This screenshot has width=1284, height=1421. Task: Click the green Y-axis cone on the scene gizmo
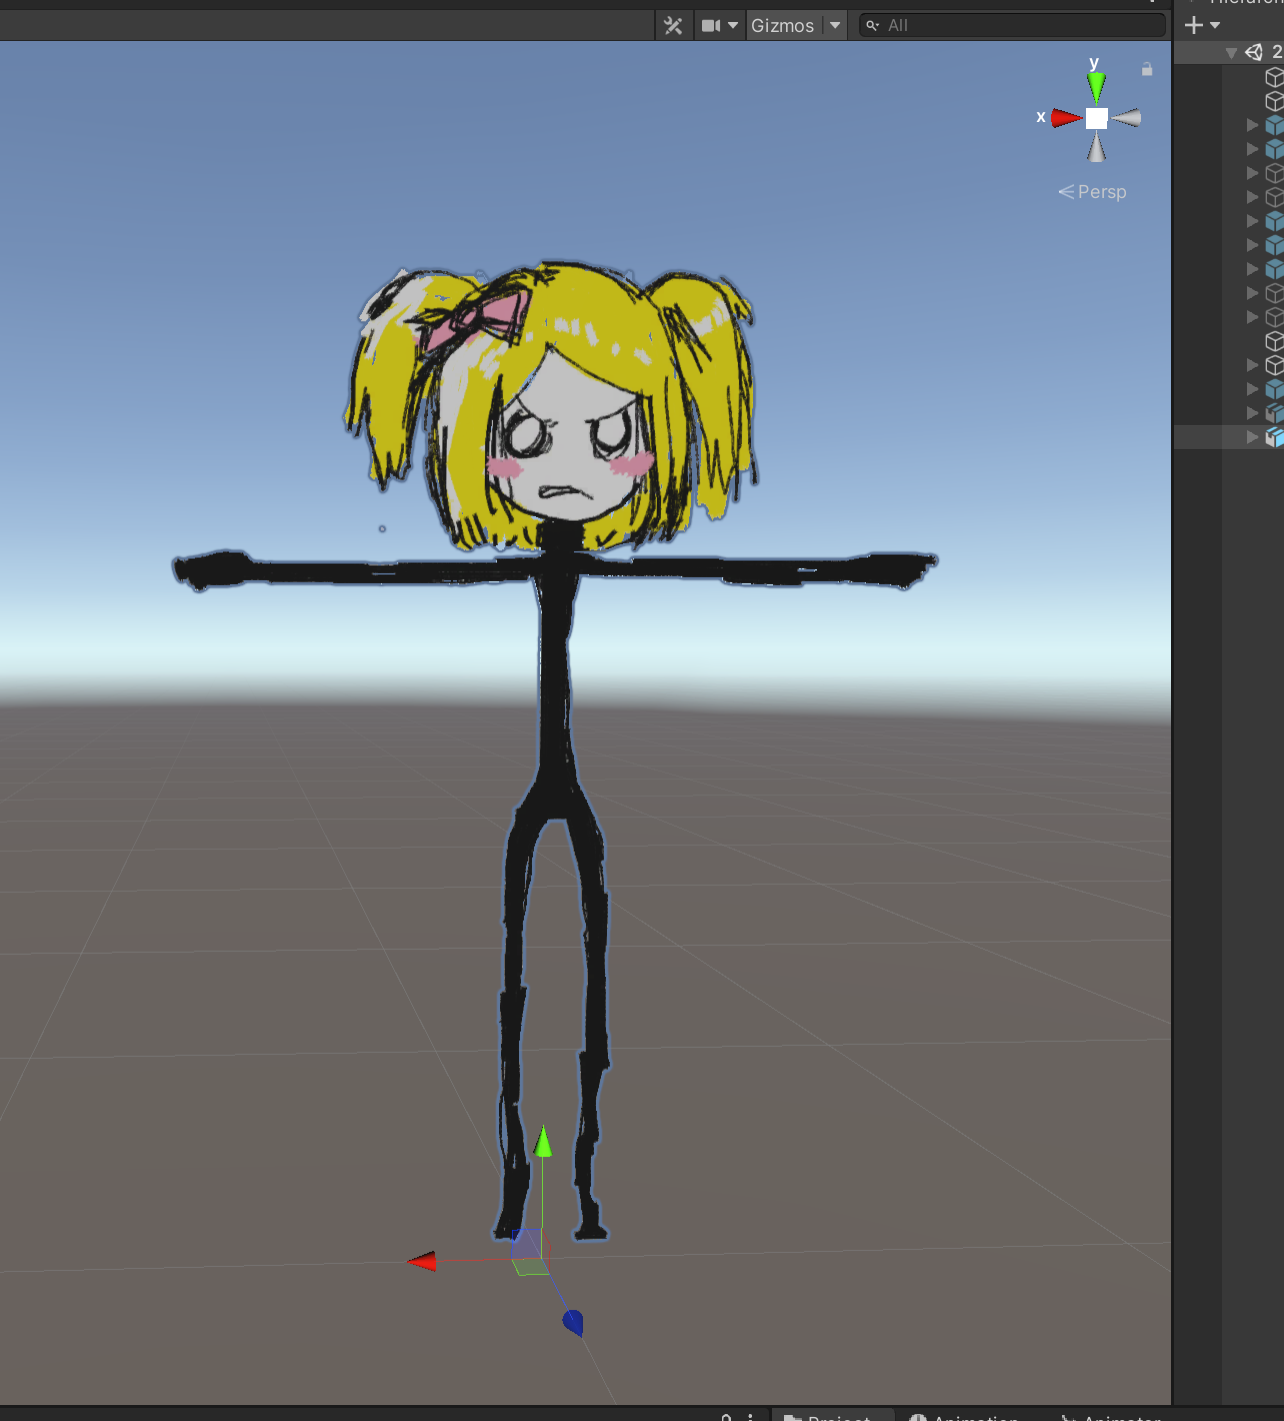pos(1096,85)
